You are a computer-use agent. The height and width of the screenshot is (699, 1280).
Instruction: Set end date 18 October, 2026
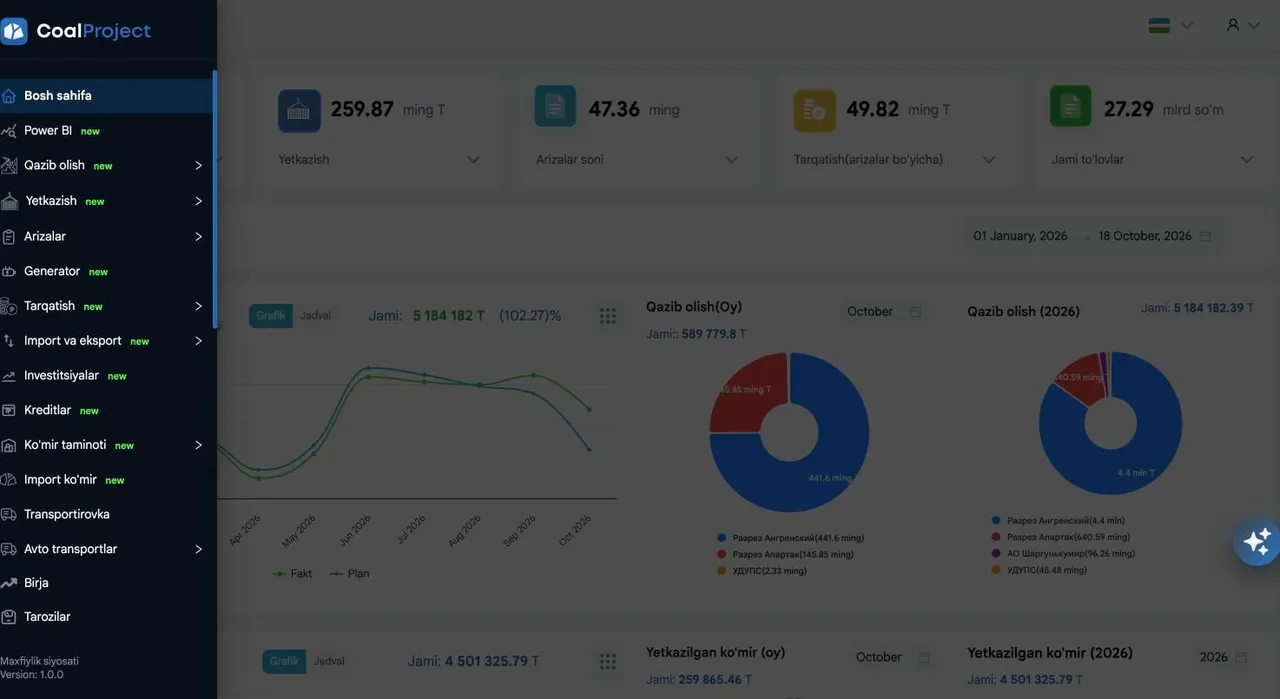(x=1145, y=237)
